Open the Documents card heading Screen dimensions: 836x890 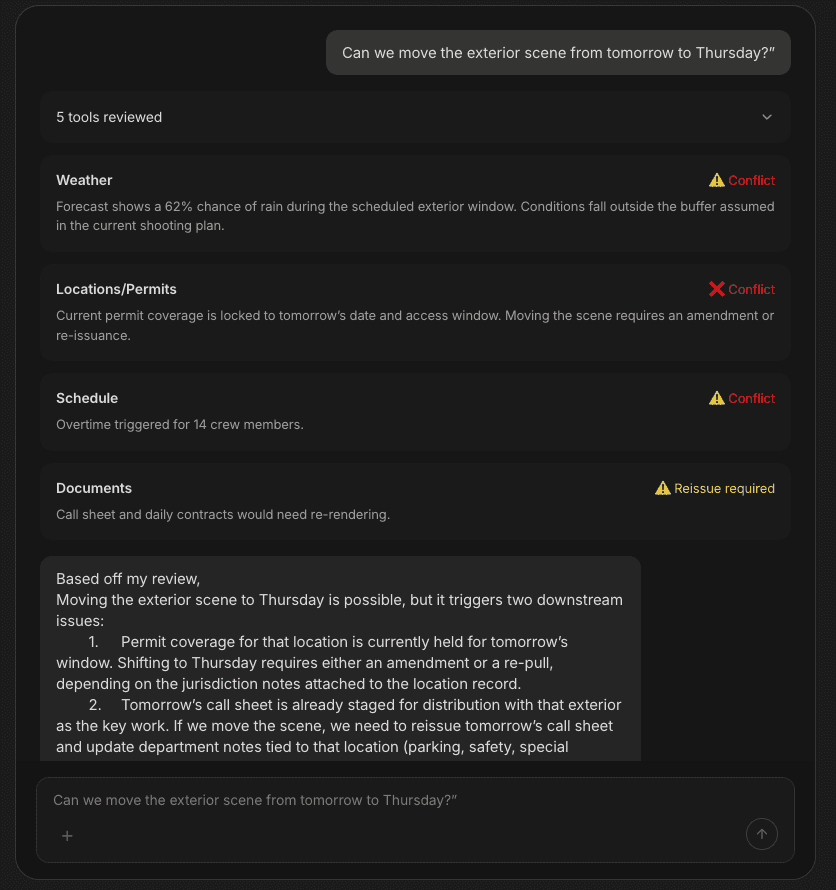94,488
